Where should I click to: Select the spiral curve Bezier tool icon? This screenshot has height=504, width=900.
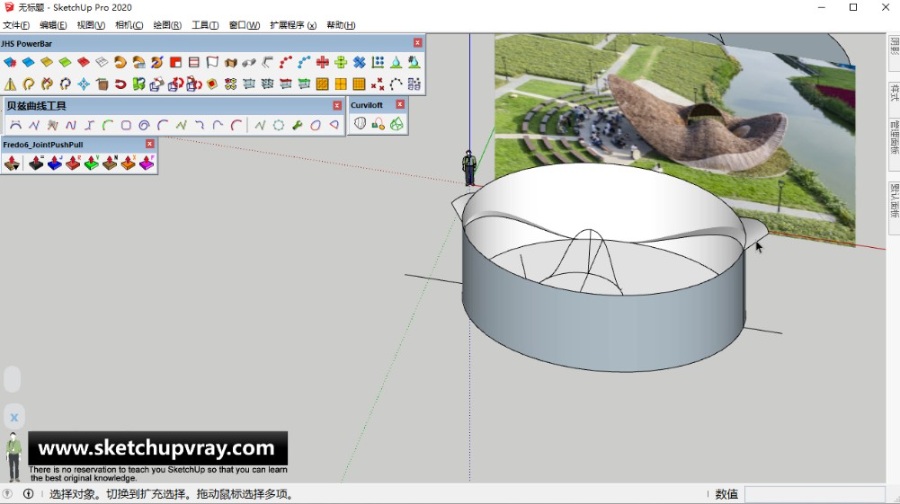[144, 125]
